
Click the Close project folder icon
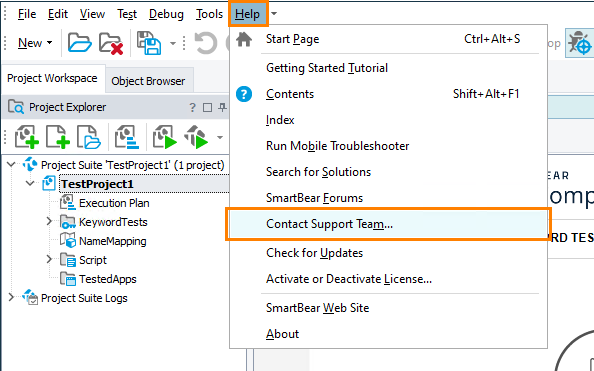(x=111, y=43)
